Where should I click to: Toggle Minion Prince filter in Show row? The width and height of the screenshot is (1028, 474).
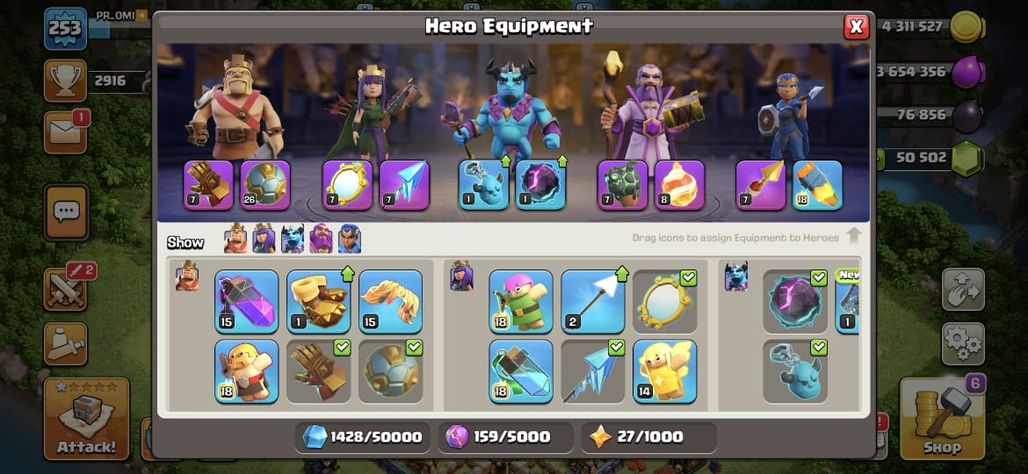pyautogui.click(x=292, y=240)
